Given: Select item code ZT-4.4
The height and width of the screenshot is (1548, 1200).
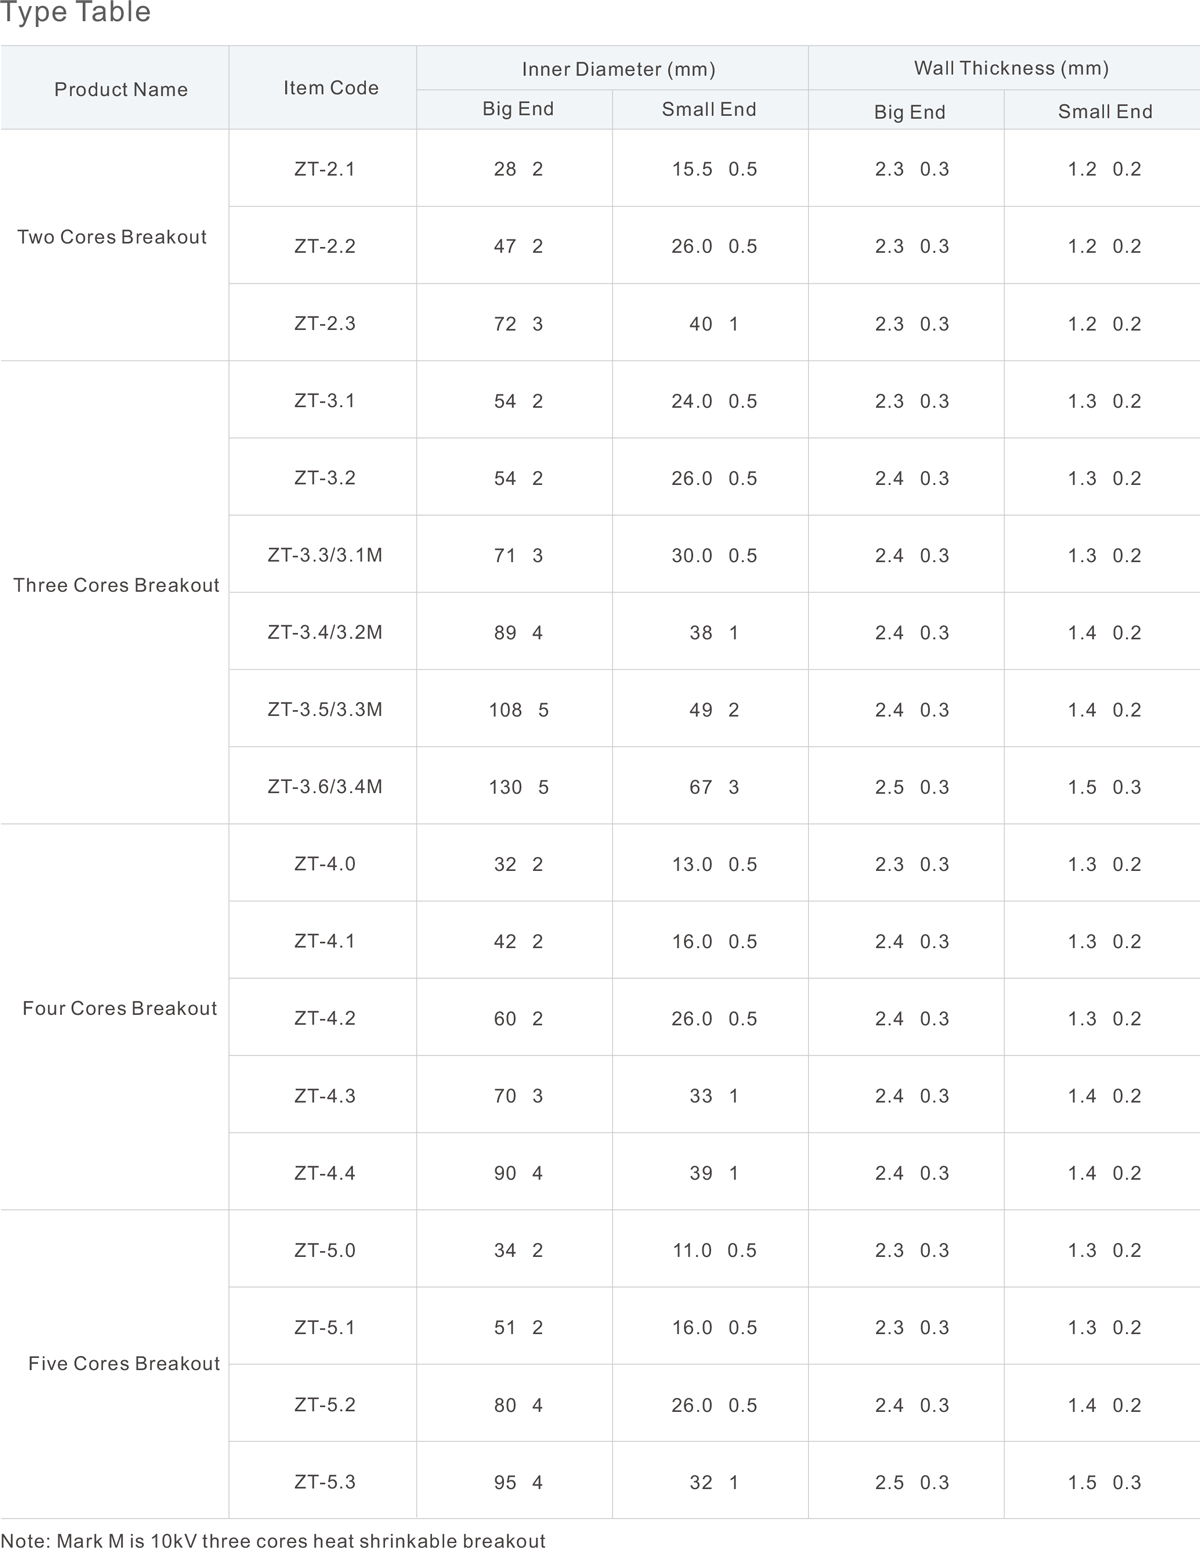Looking at the screenshot, I should (325, 1173).
